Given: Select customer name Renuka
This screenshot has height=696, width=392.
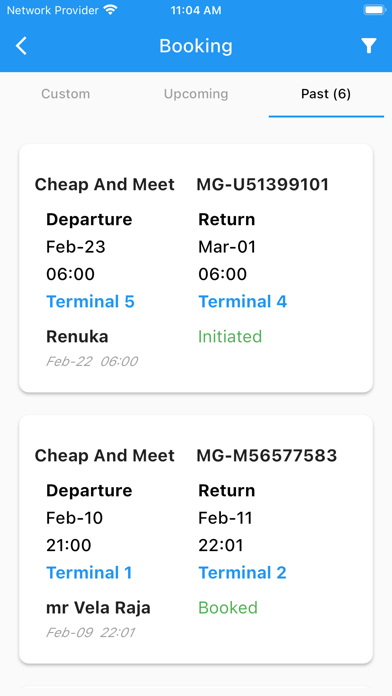Looking at the screenshot, I should pyautogui.click(x=77, y=337).
